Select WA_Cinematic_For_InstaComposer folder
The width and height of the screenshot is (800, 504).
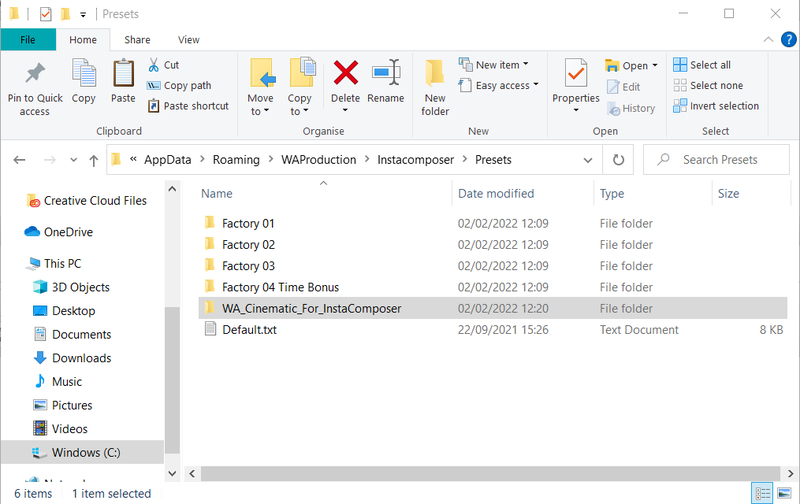(x=492, y=308)
